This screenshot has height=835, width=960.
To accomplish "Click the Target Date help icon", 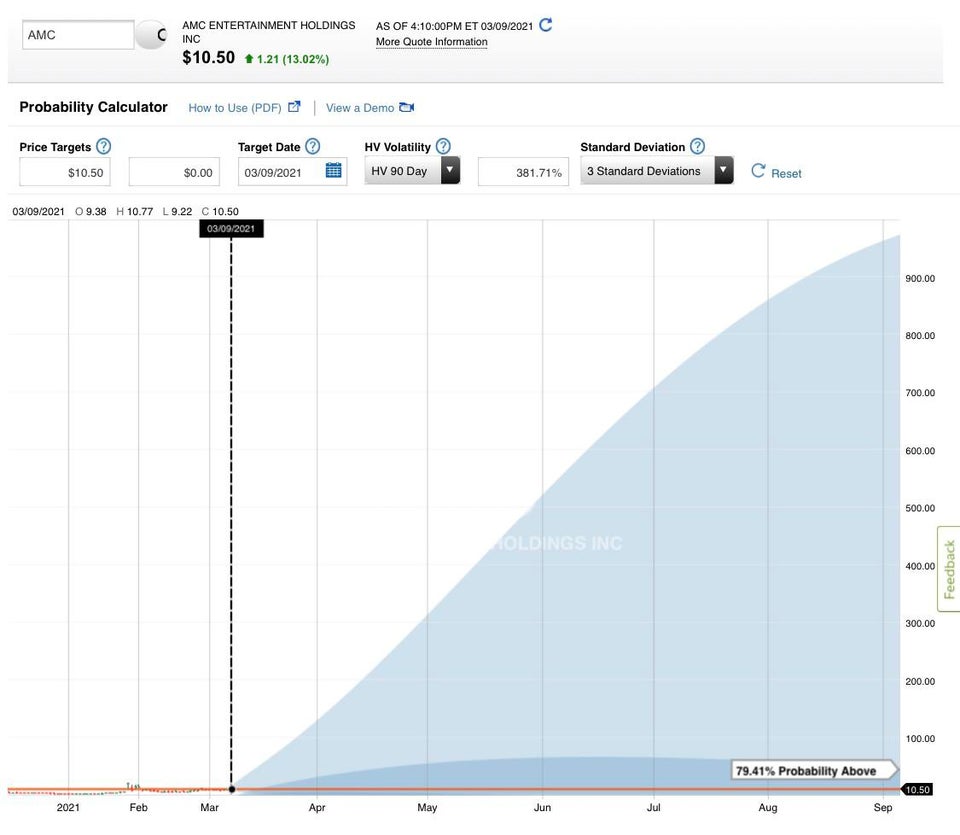I will coord(312,146).
